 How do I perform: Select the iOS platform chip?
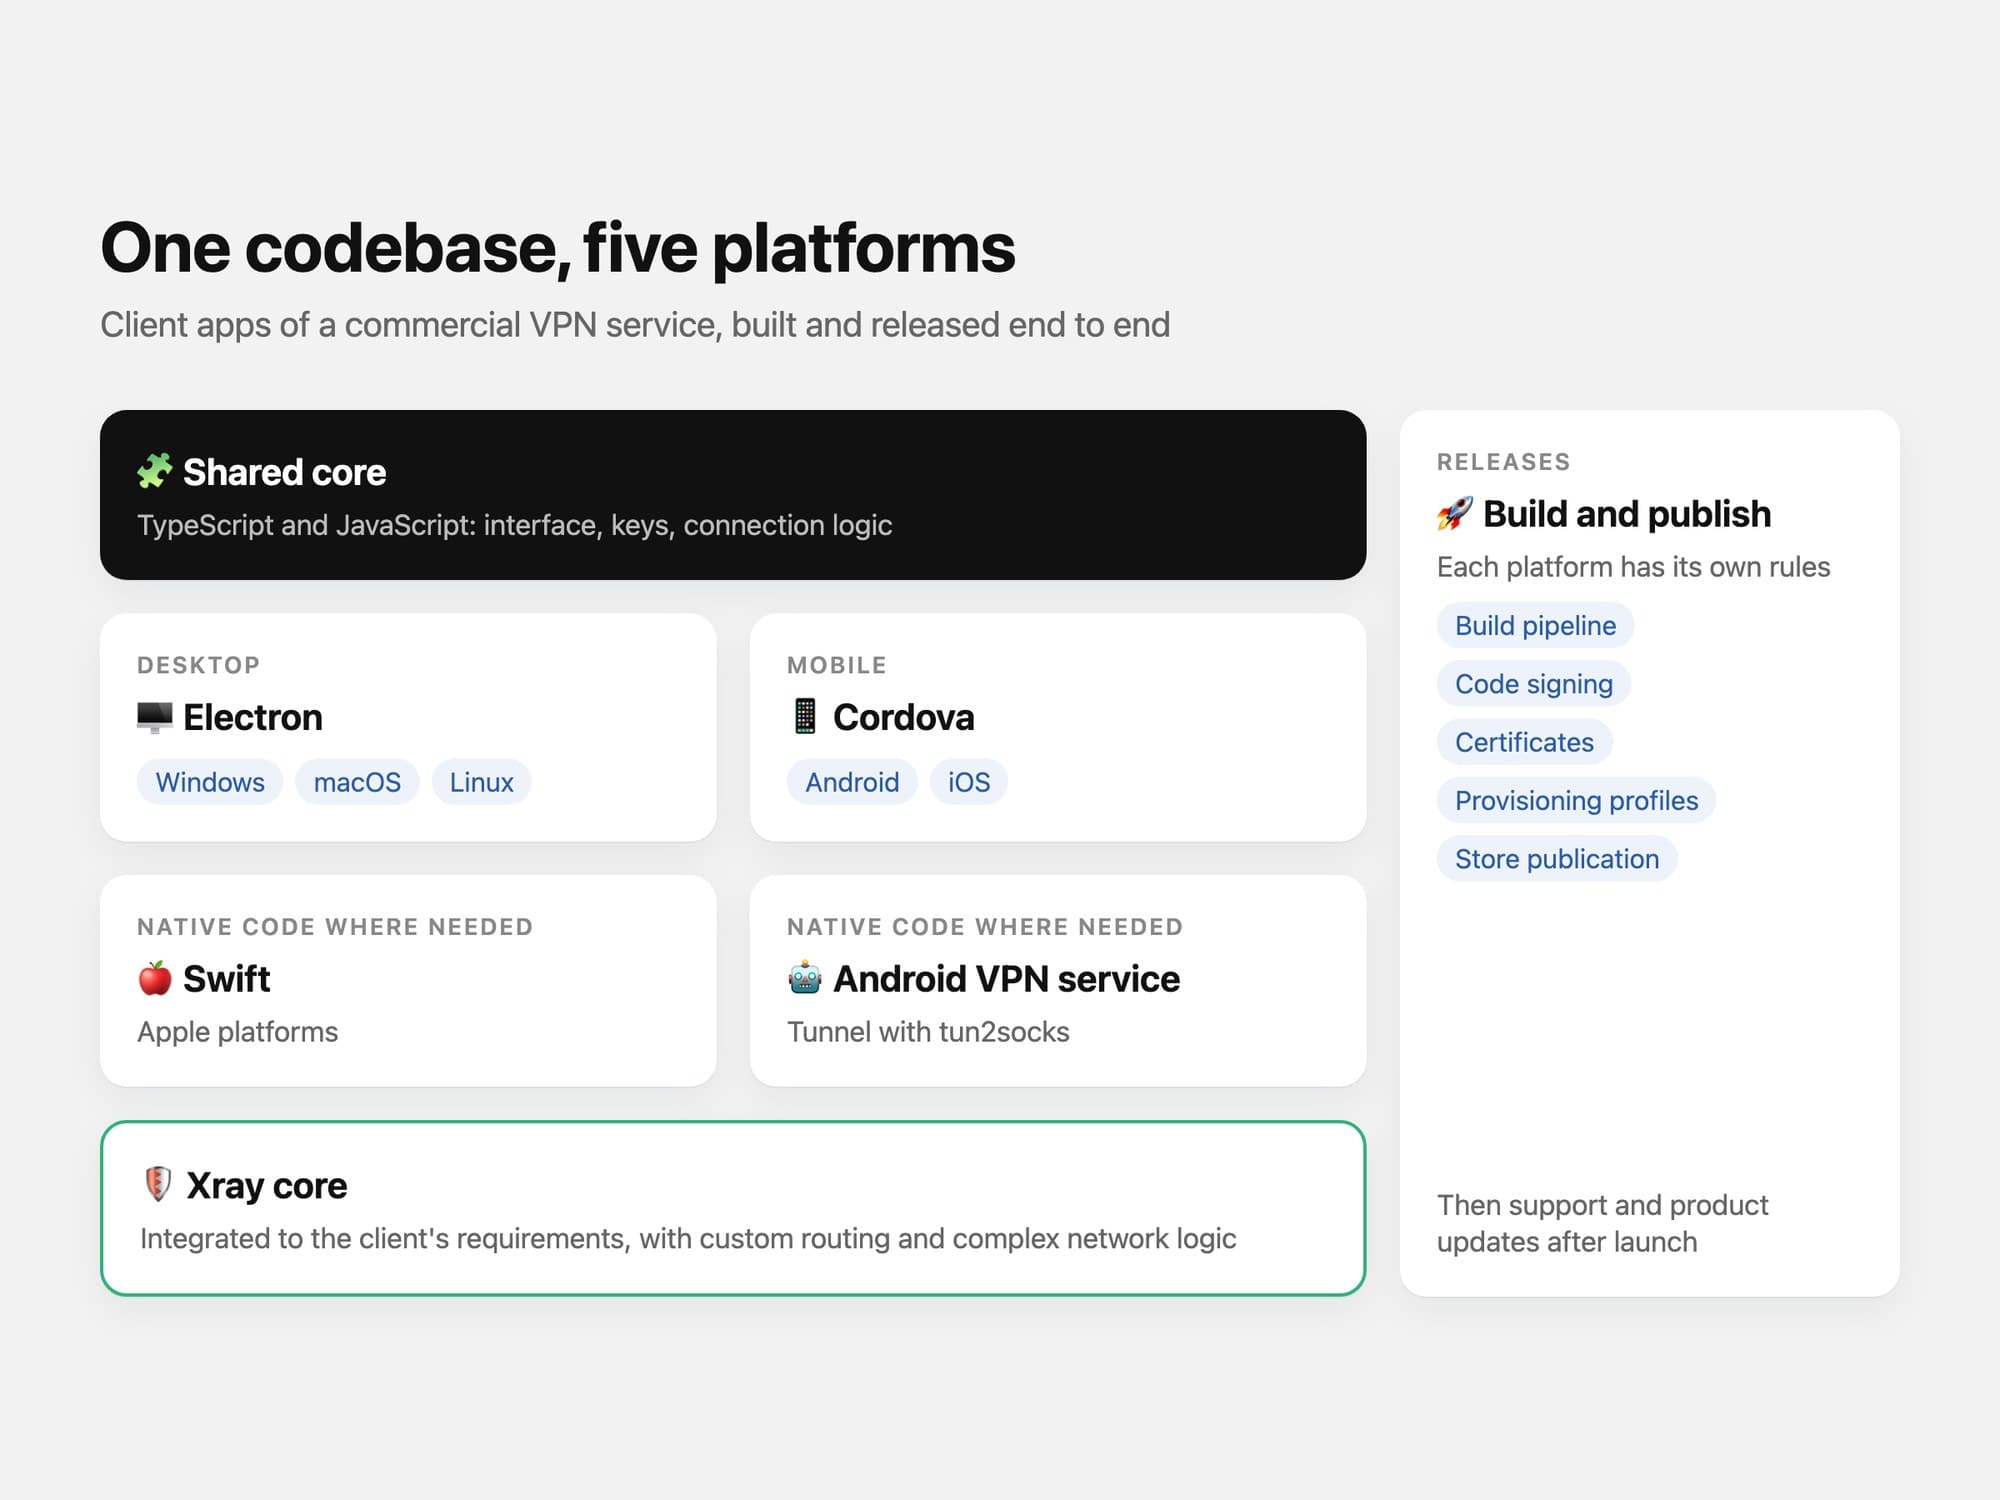pos(968,782)
